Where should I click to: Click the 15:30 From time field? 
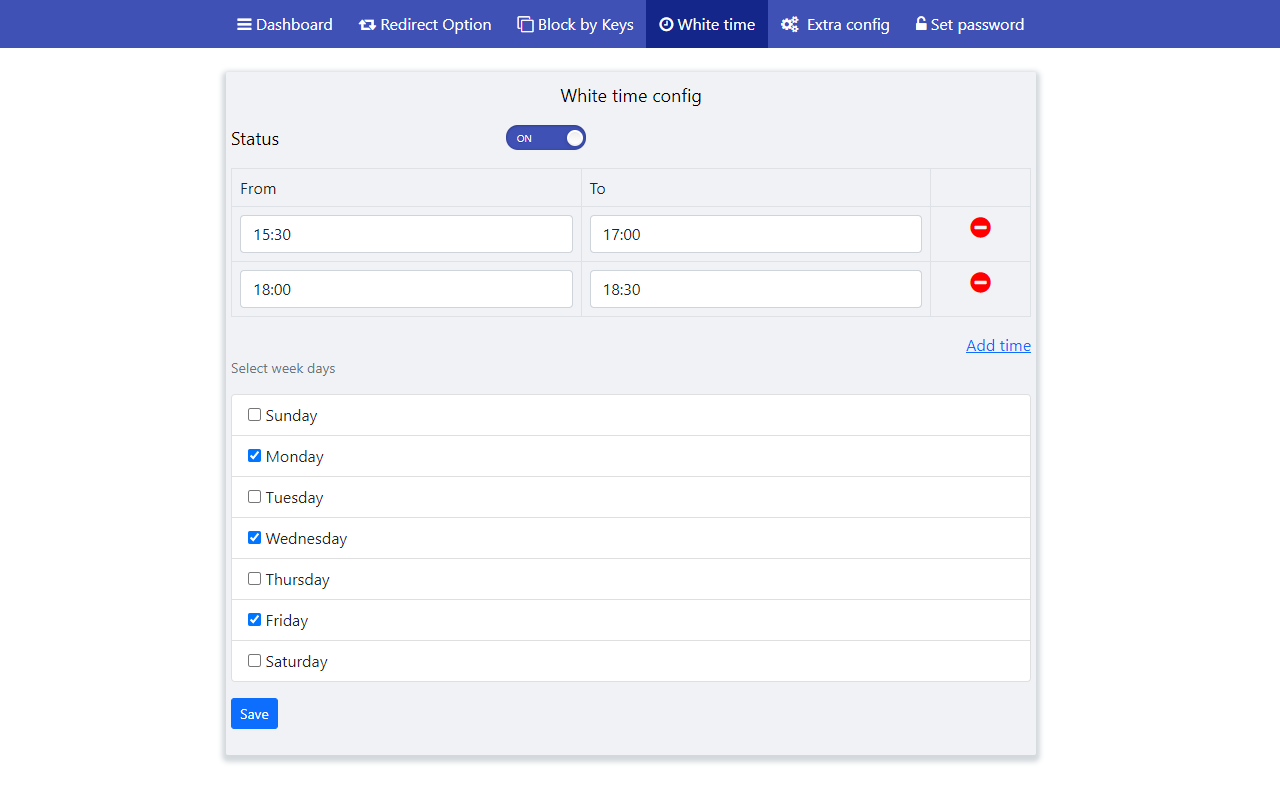[406, 233]
